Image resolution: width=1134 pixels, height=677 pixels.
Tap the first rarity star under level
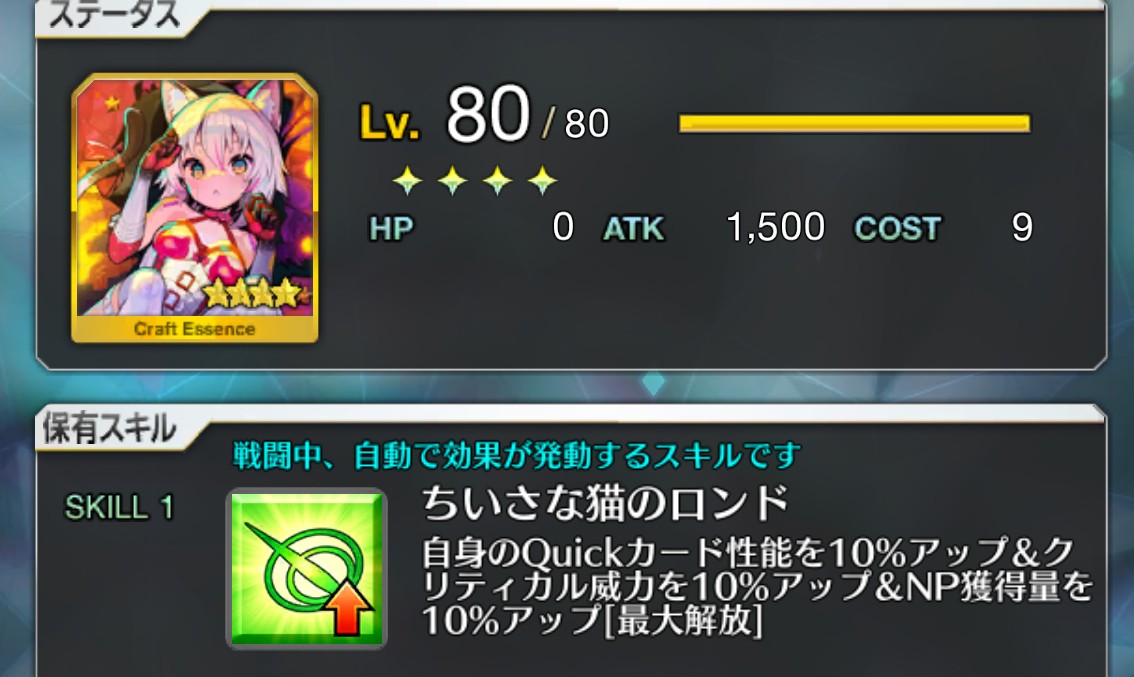pyautogui.click(x=407, y=180)
